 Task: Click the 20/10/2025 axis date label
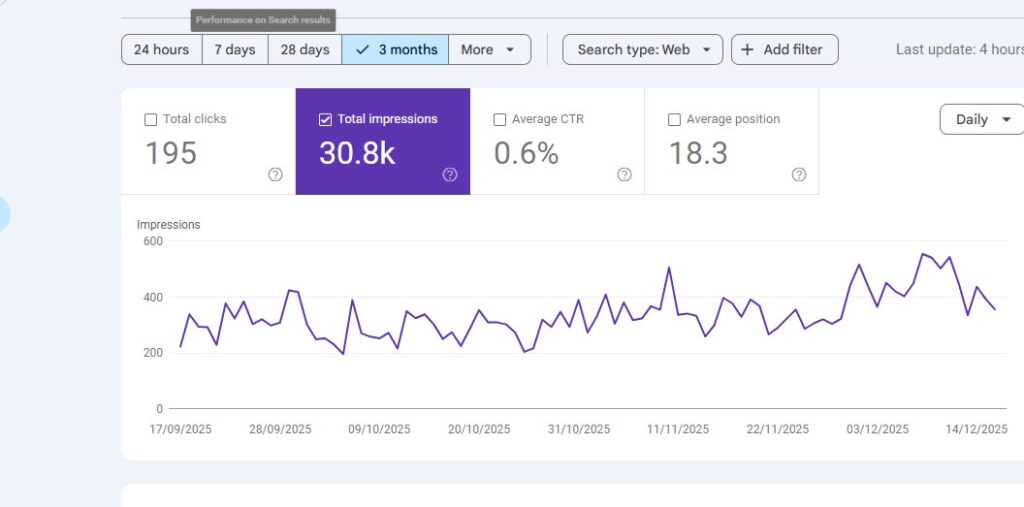479,429
